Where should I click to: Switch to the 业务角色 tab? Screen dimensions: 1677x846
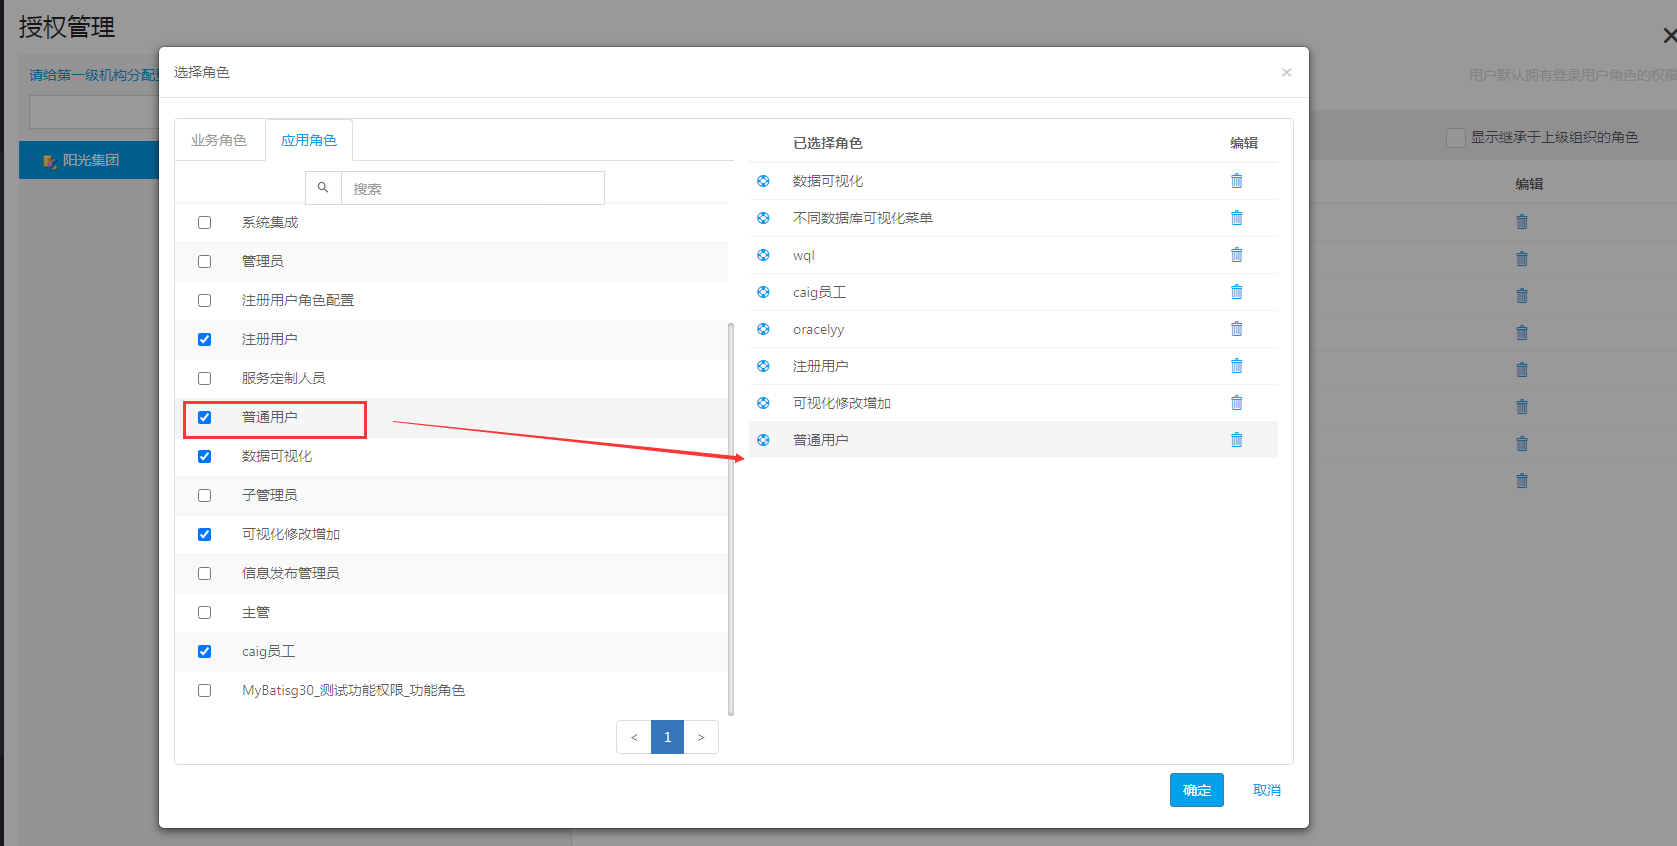(219, 140)
